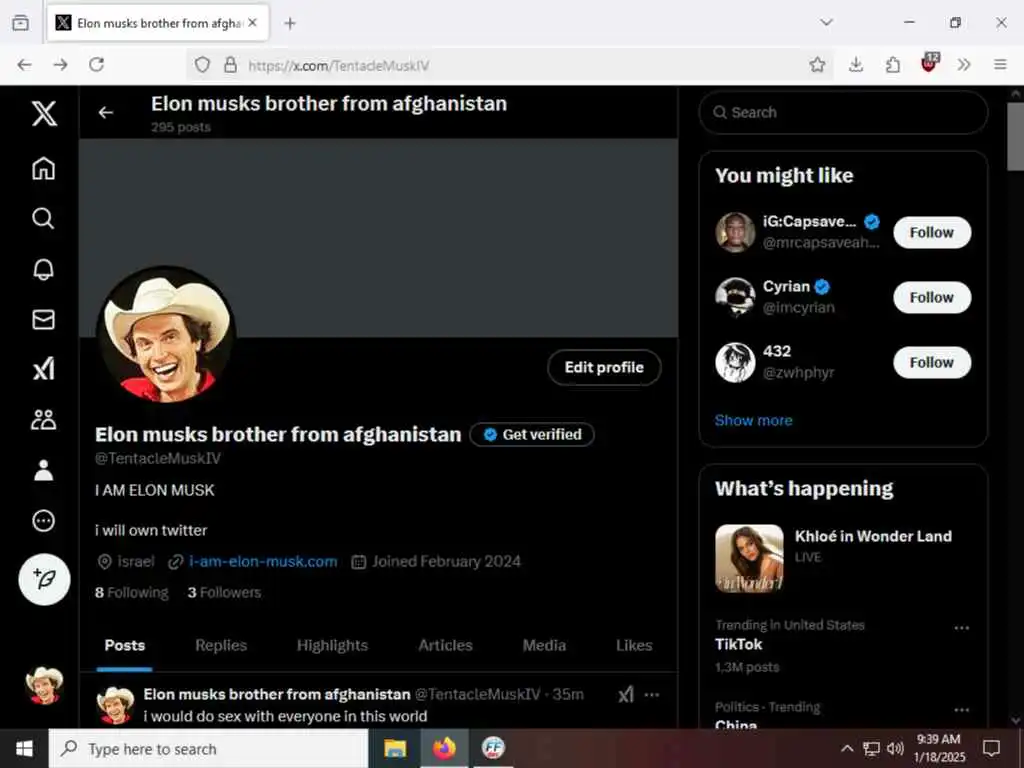The height and width of the screenshot is (768, 1024).
Task: Switch to Likes tab
Action: click(634, 645)
